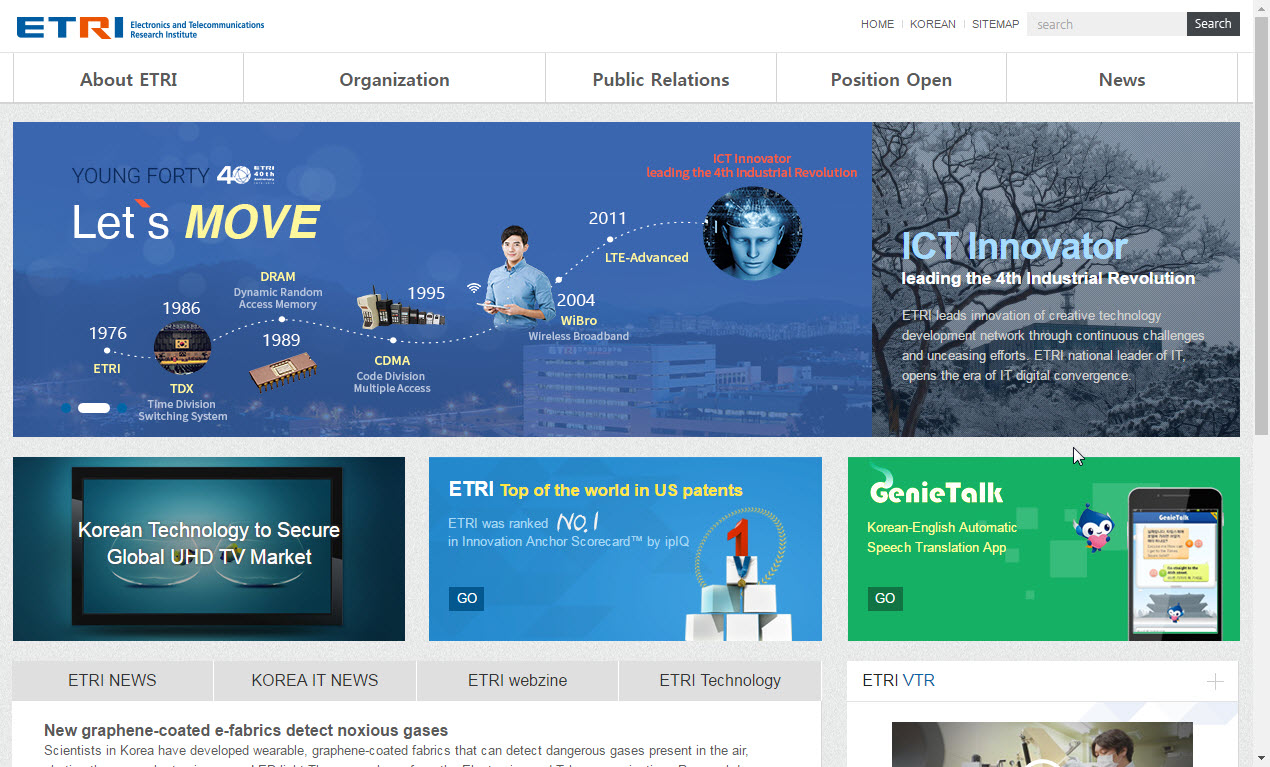Focus the search input field

coord(1106,24)
